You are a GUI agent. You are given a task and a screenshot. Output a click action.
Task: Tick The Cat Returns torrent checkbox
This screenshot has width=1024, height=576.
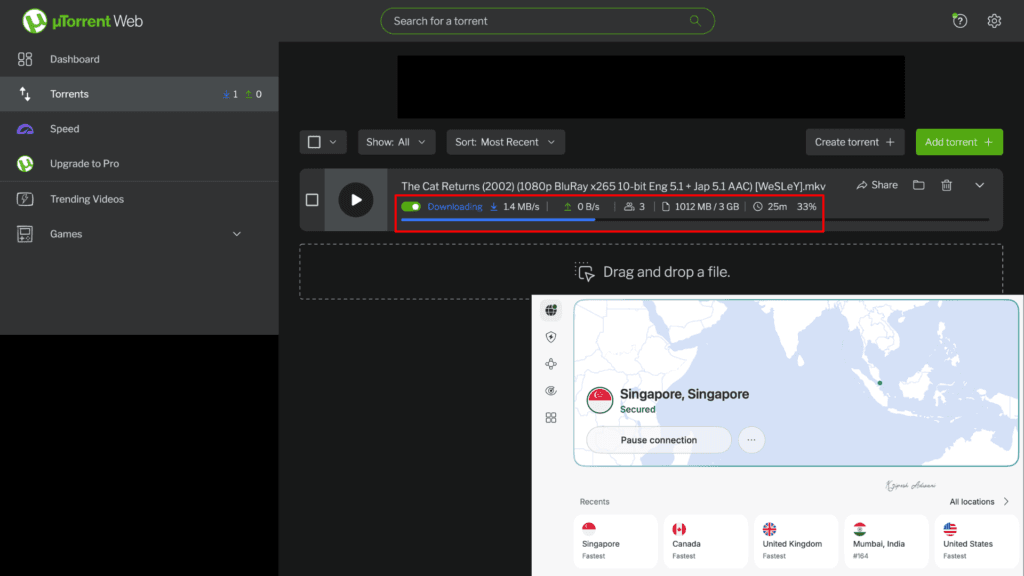pos(312,200)
